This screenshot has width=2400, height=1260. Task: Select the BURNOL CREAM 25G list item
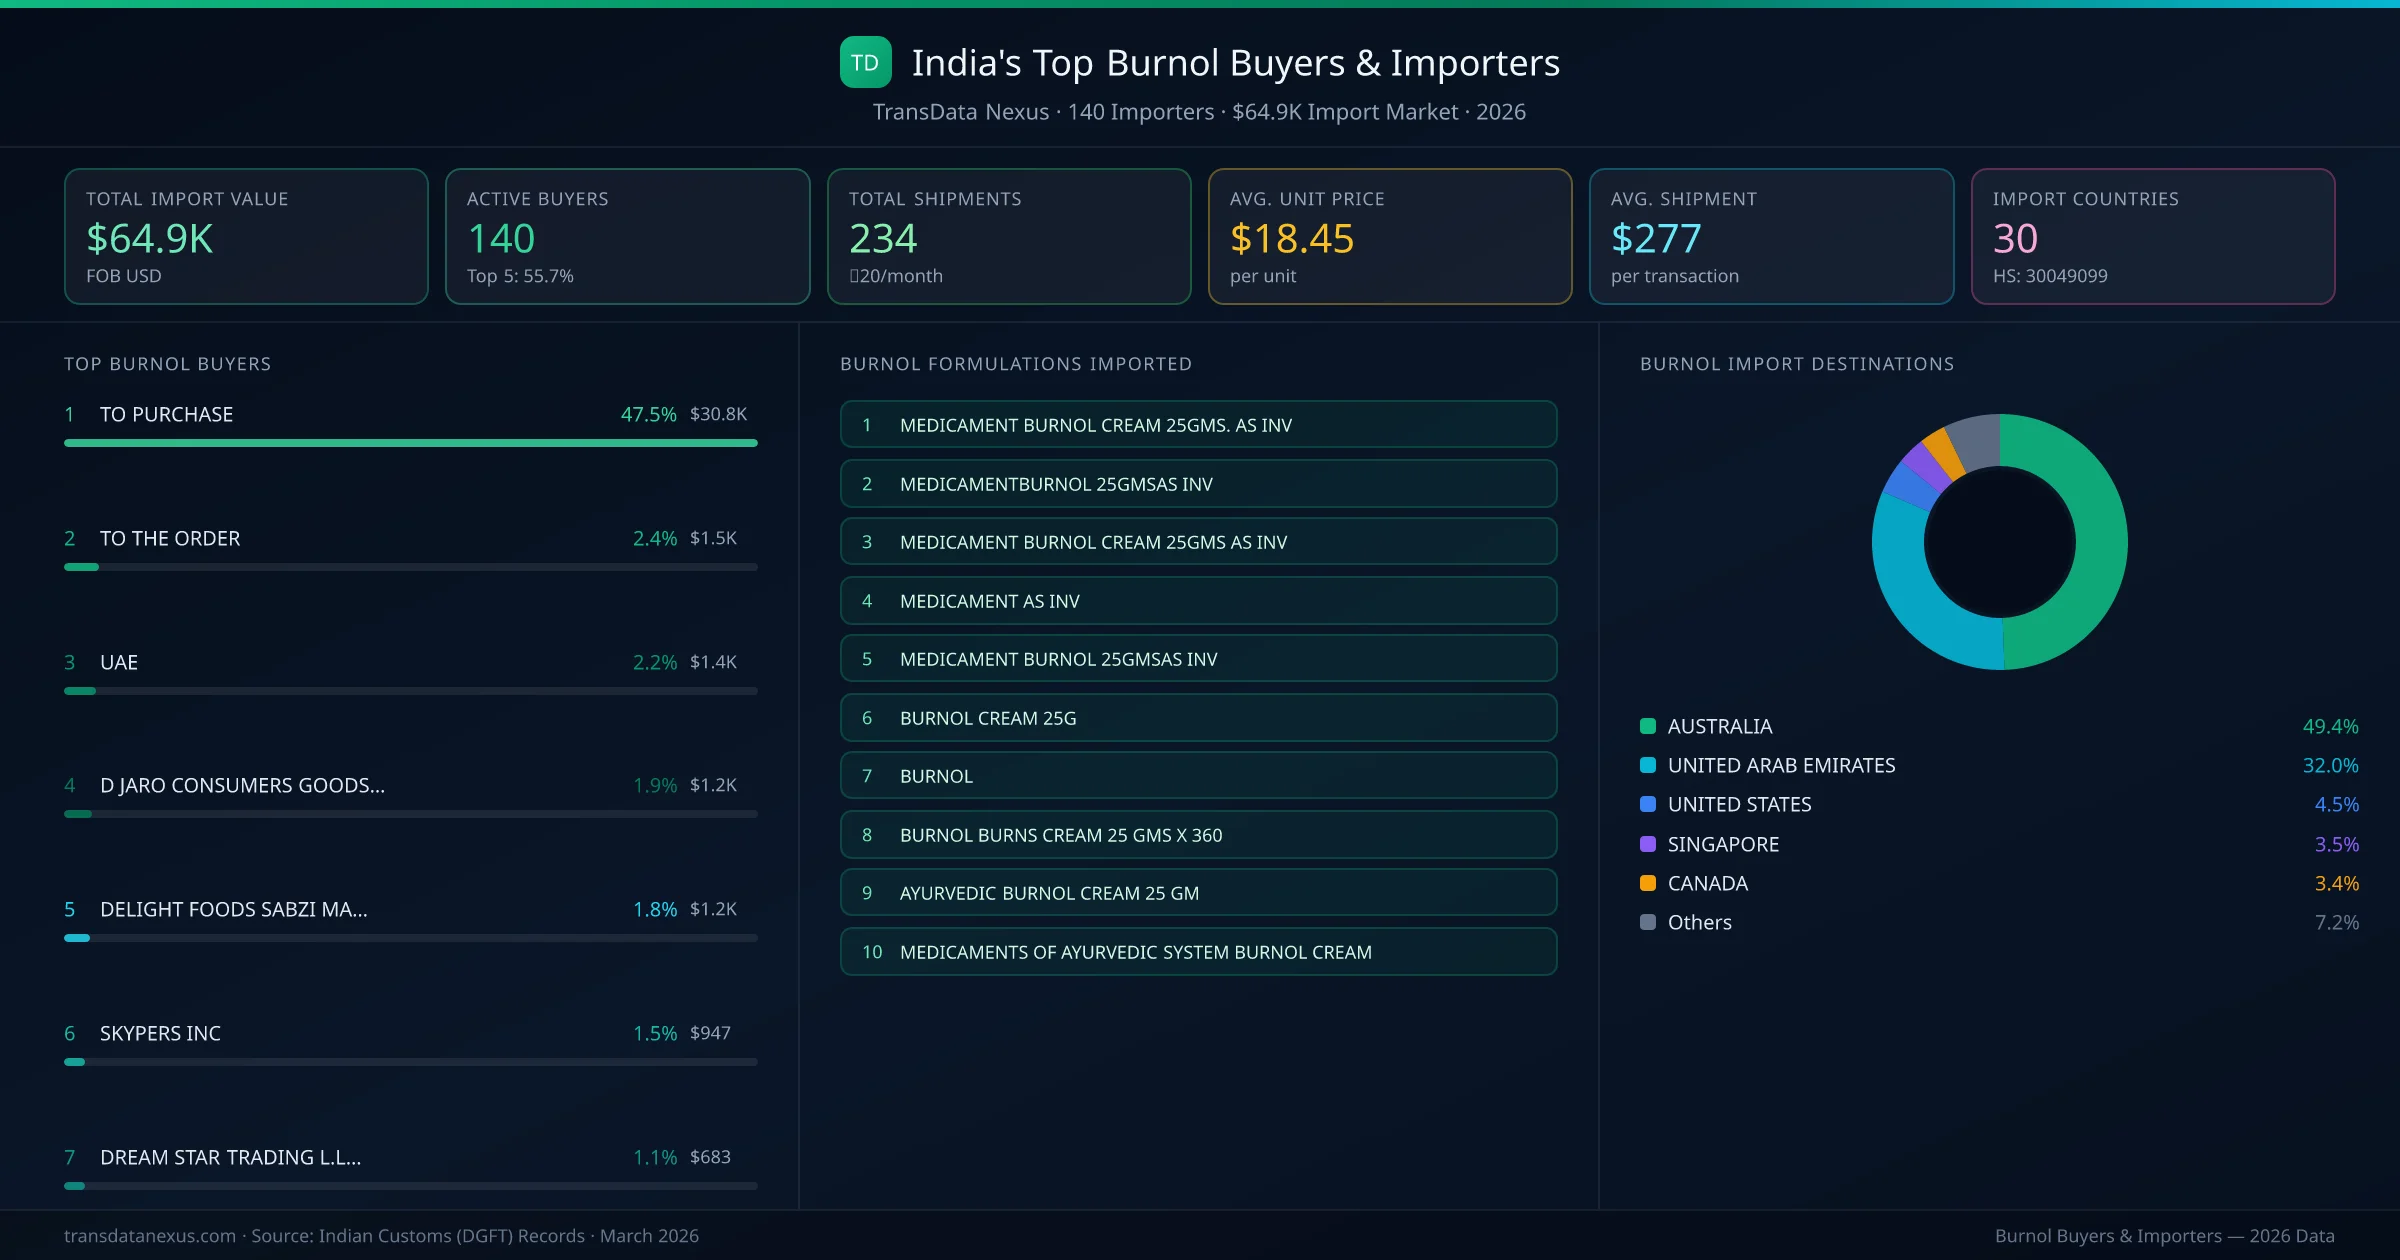pyautogui.click(x=1198, y=717)
